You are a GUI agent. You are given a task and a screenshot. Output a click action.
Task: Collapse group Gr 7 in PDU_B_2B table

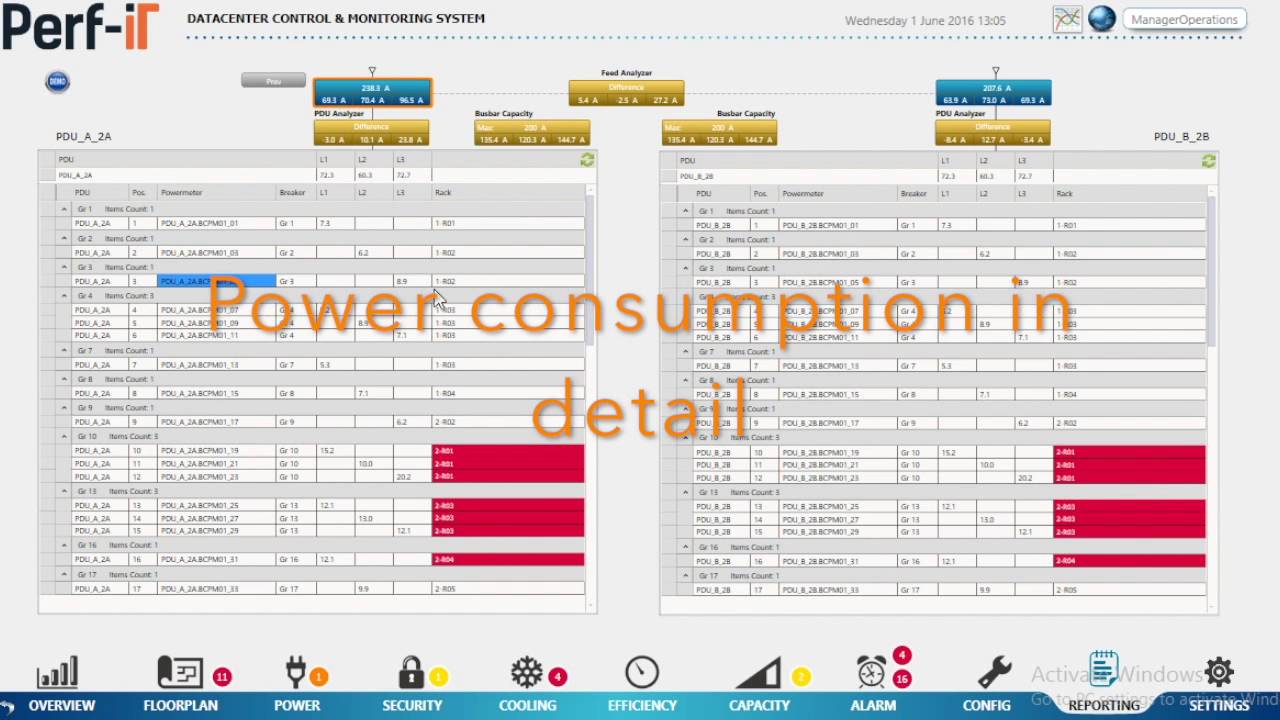tap(686, 352)
